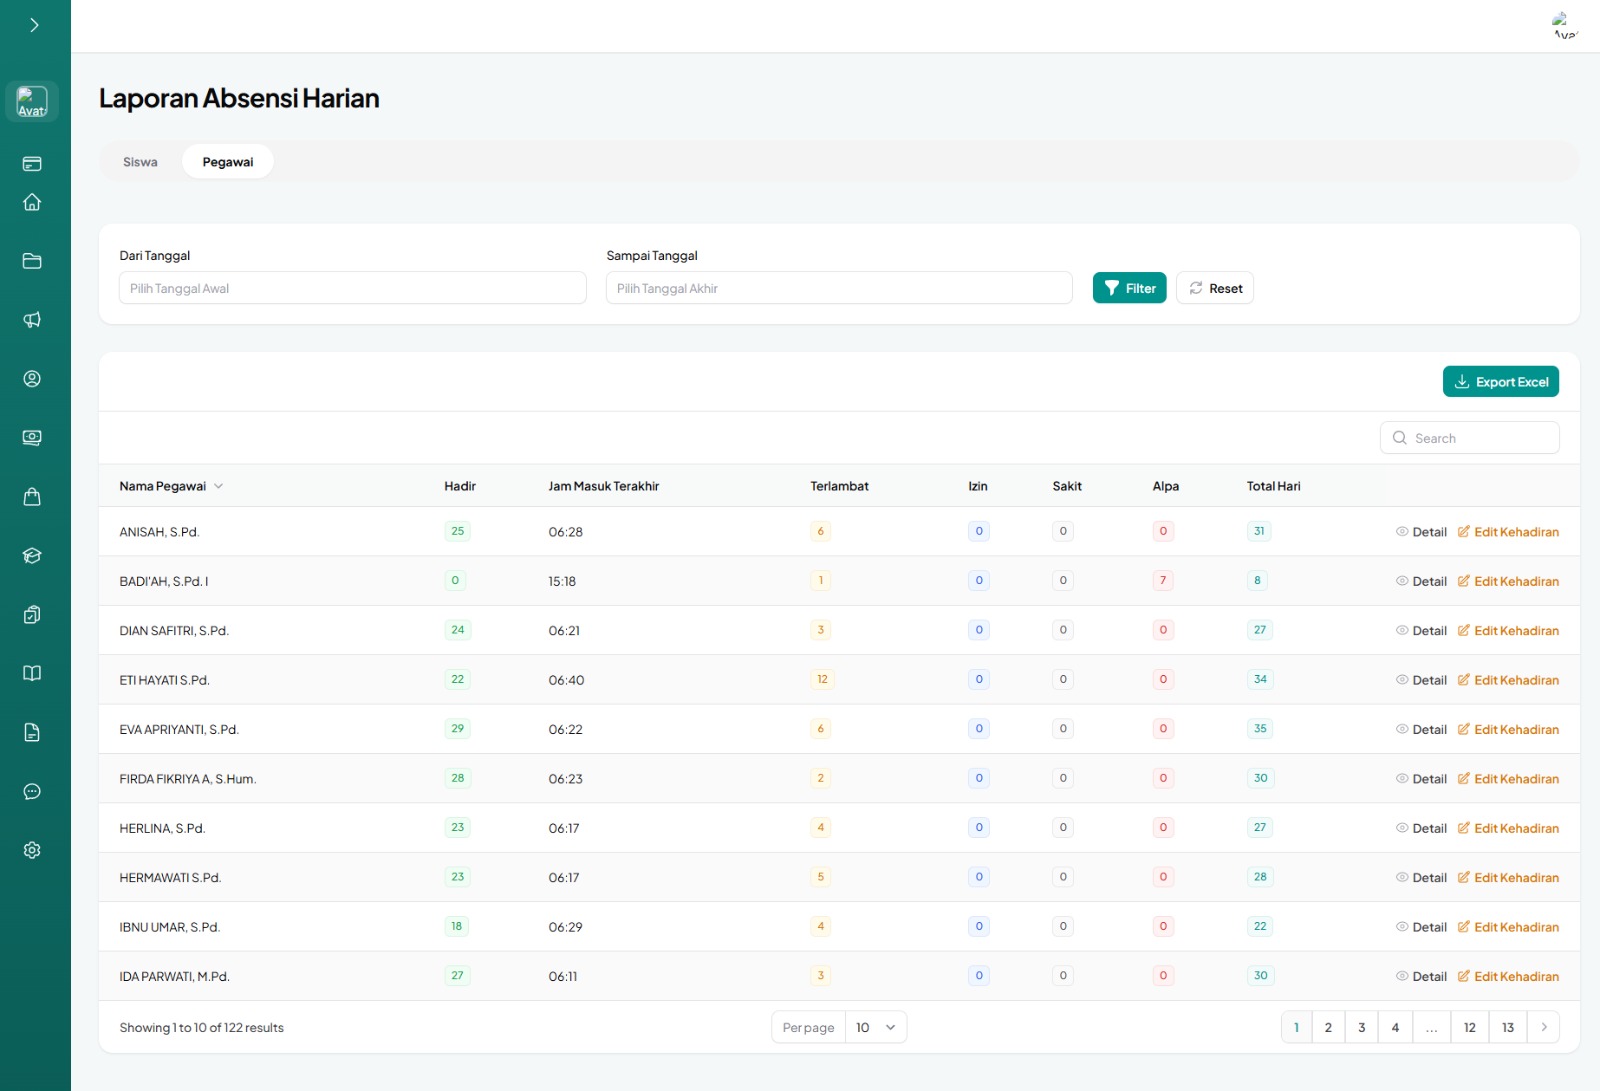Expand the sidebar with the top chevron
The height and width of the screenshot is (1091, 1600).
[34, 25]
